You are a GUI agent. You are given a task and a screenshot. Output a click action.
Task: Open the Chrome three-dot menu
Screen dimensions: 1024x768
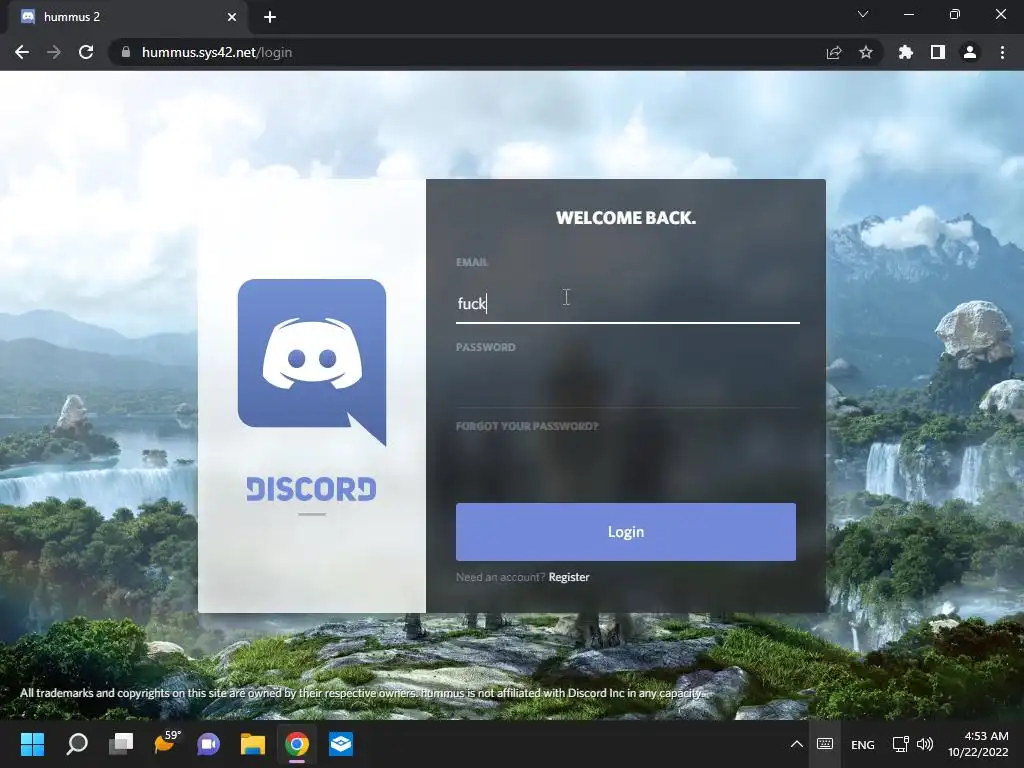pos(1002,52)
